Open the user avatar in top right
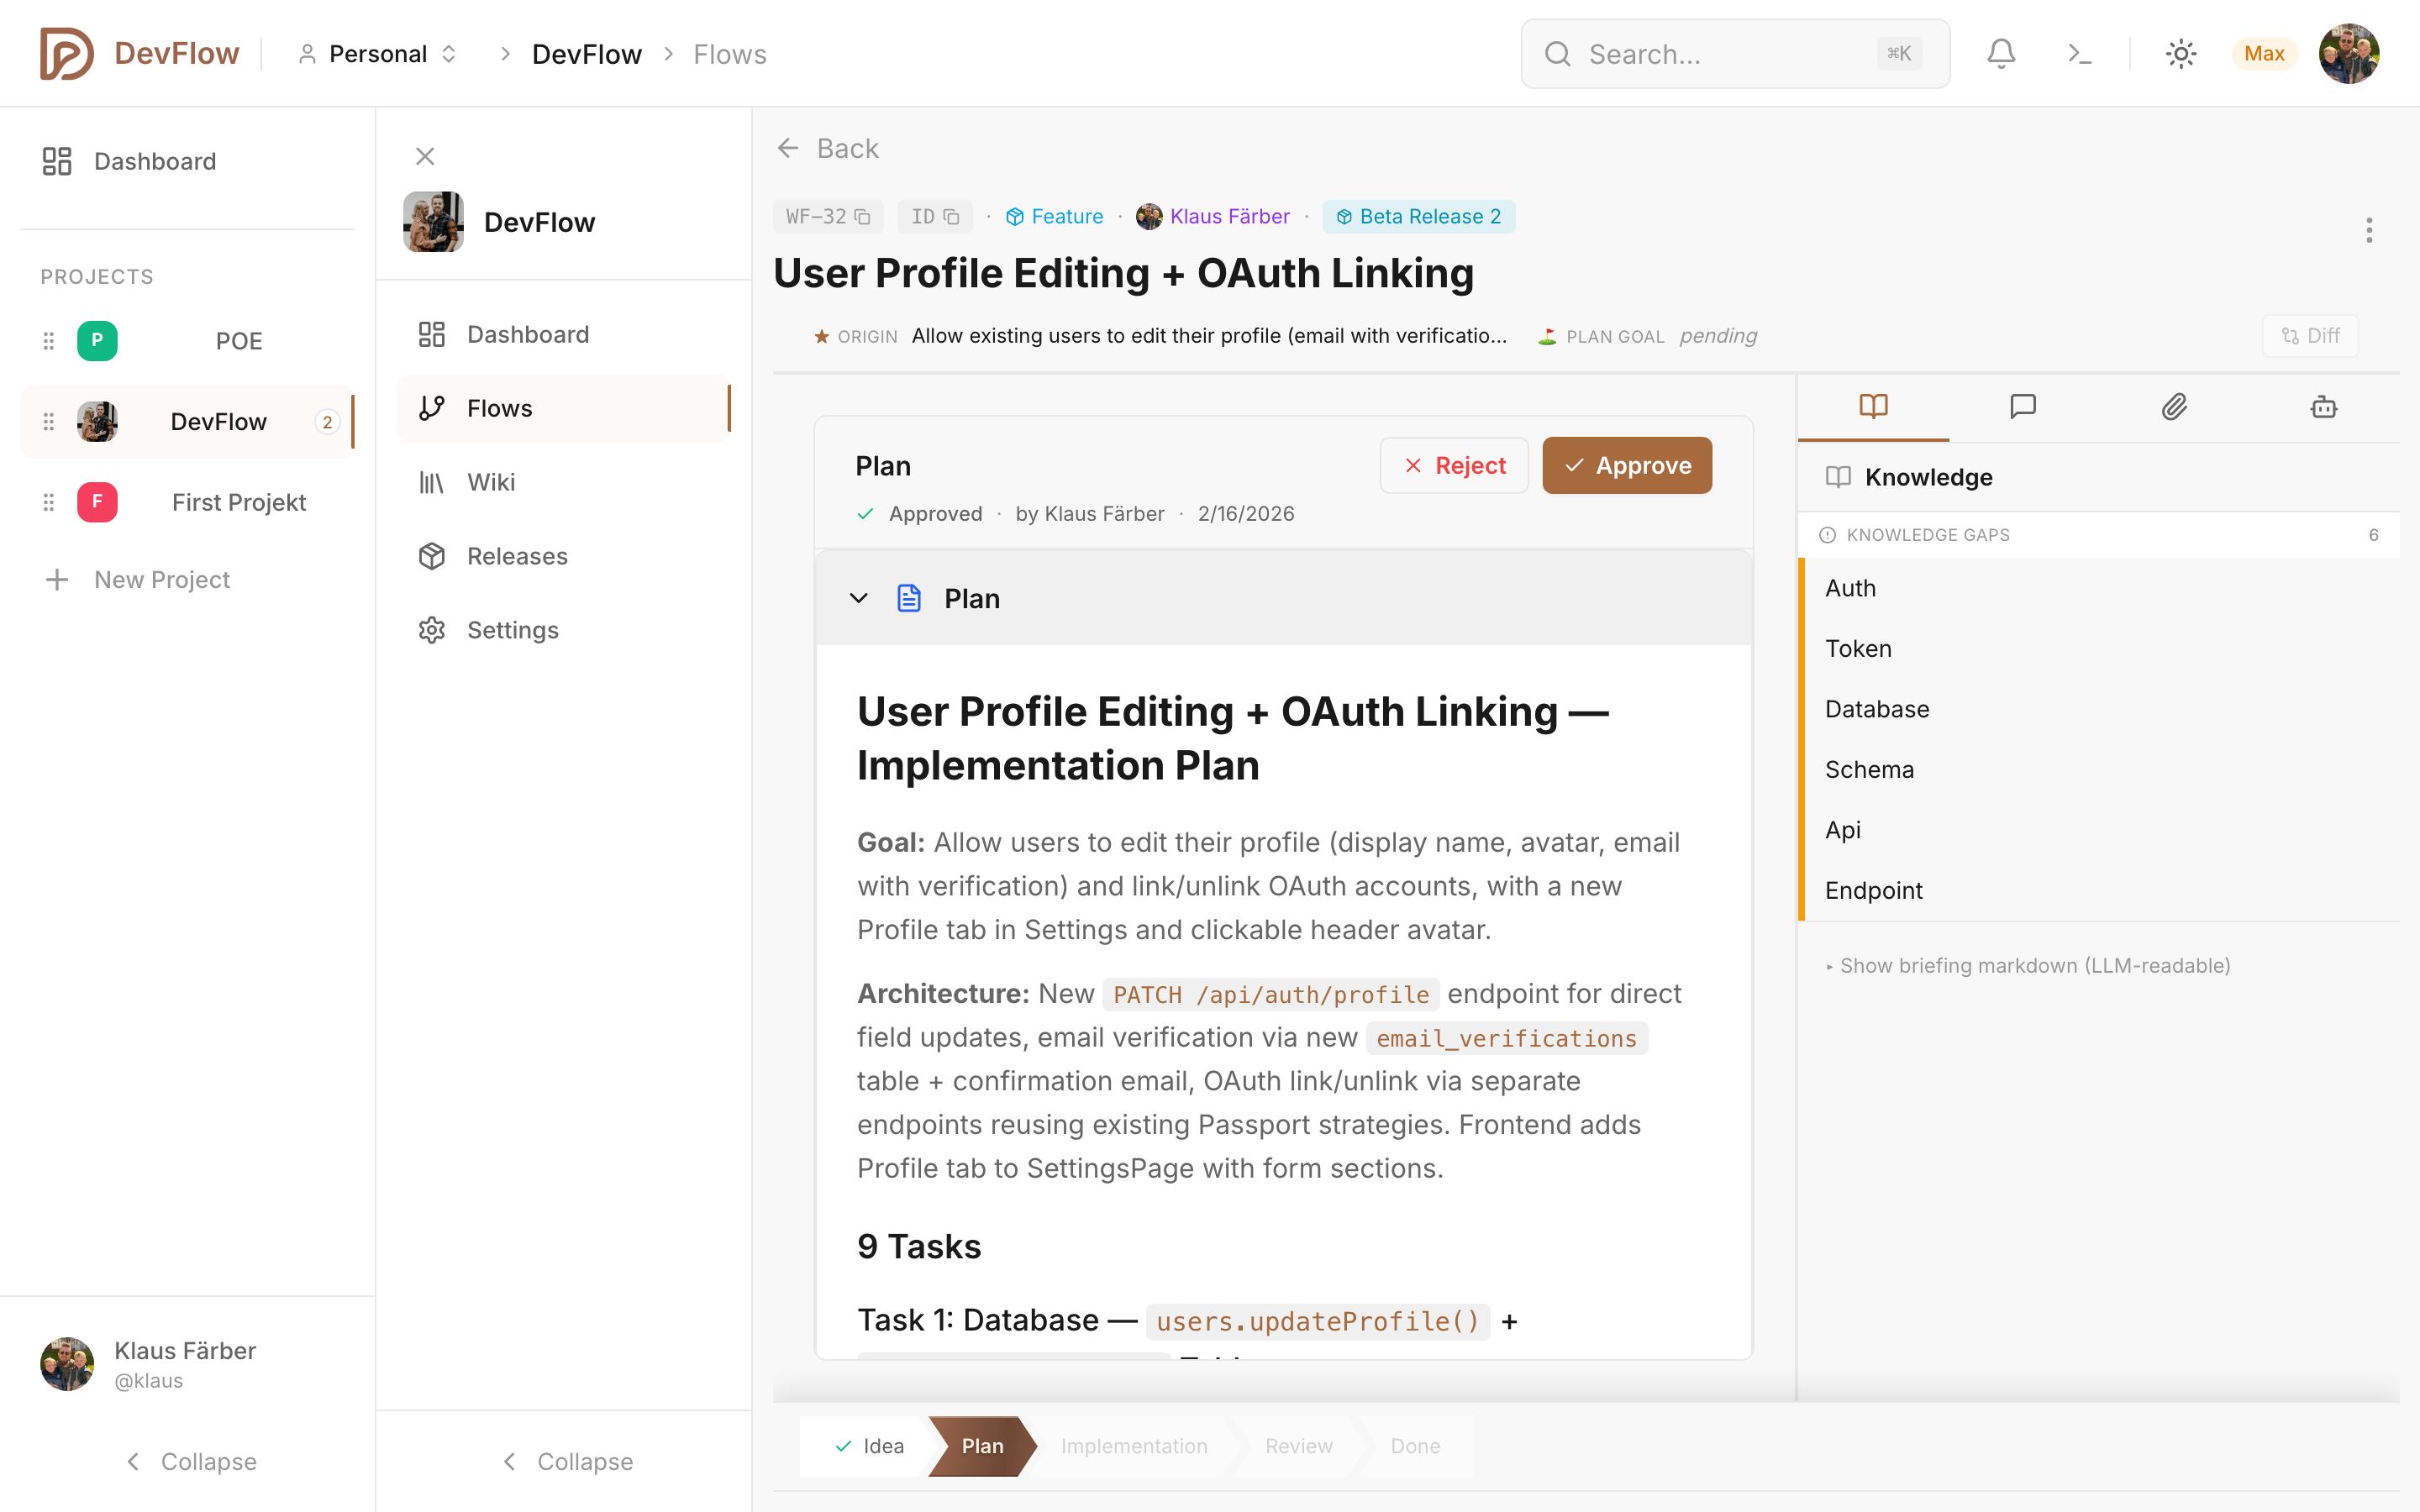 click(x=2348, y=54)
